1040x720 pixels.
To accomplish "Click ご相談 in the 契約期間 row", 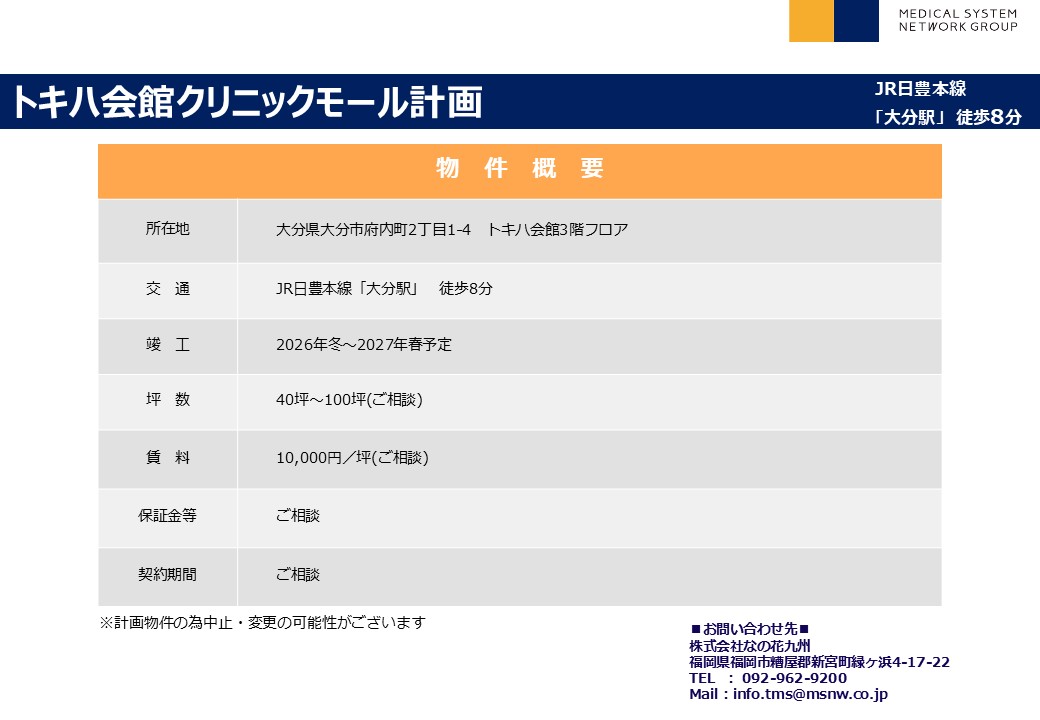I will (298, 575).
